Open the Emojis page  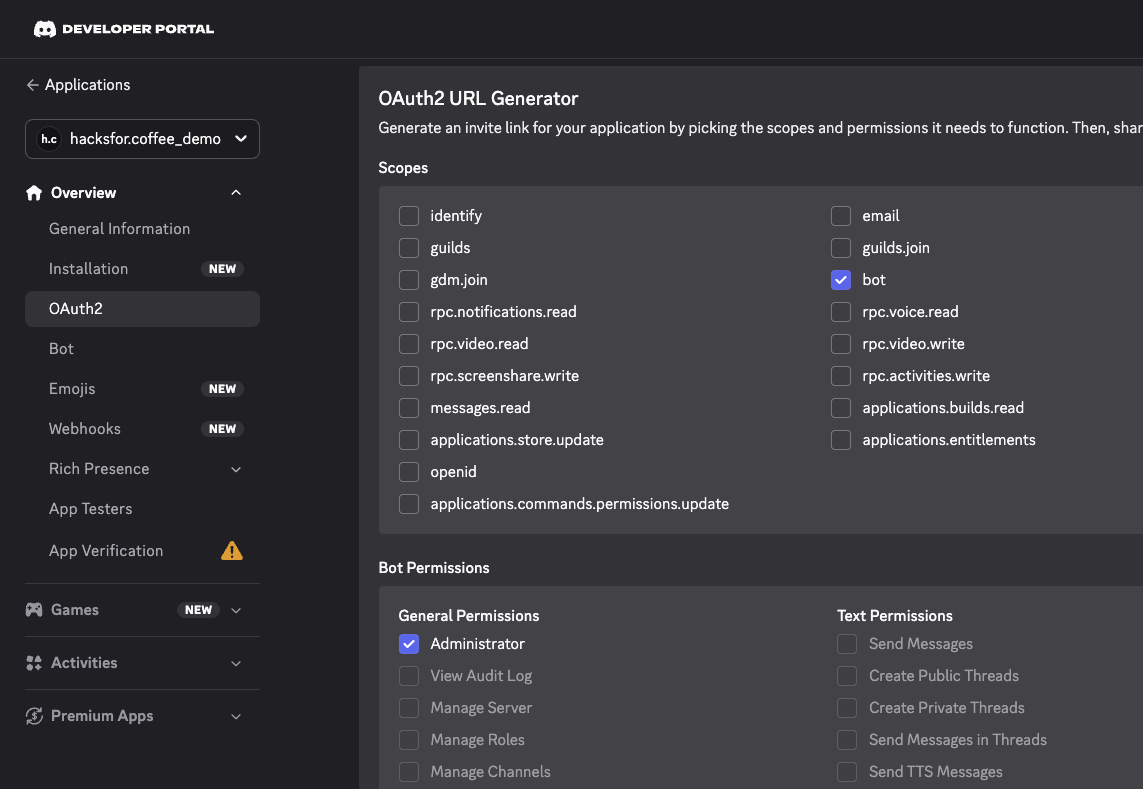coord(72,389)
